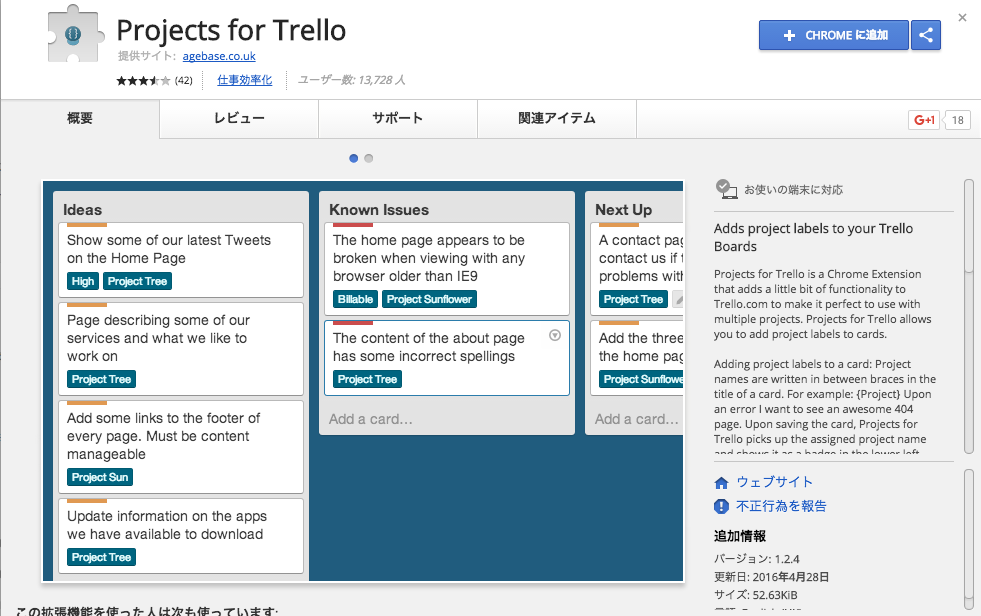Open the 仕事効率化 category link

[244, 80]
